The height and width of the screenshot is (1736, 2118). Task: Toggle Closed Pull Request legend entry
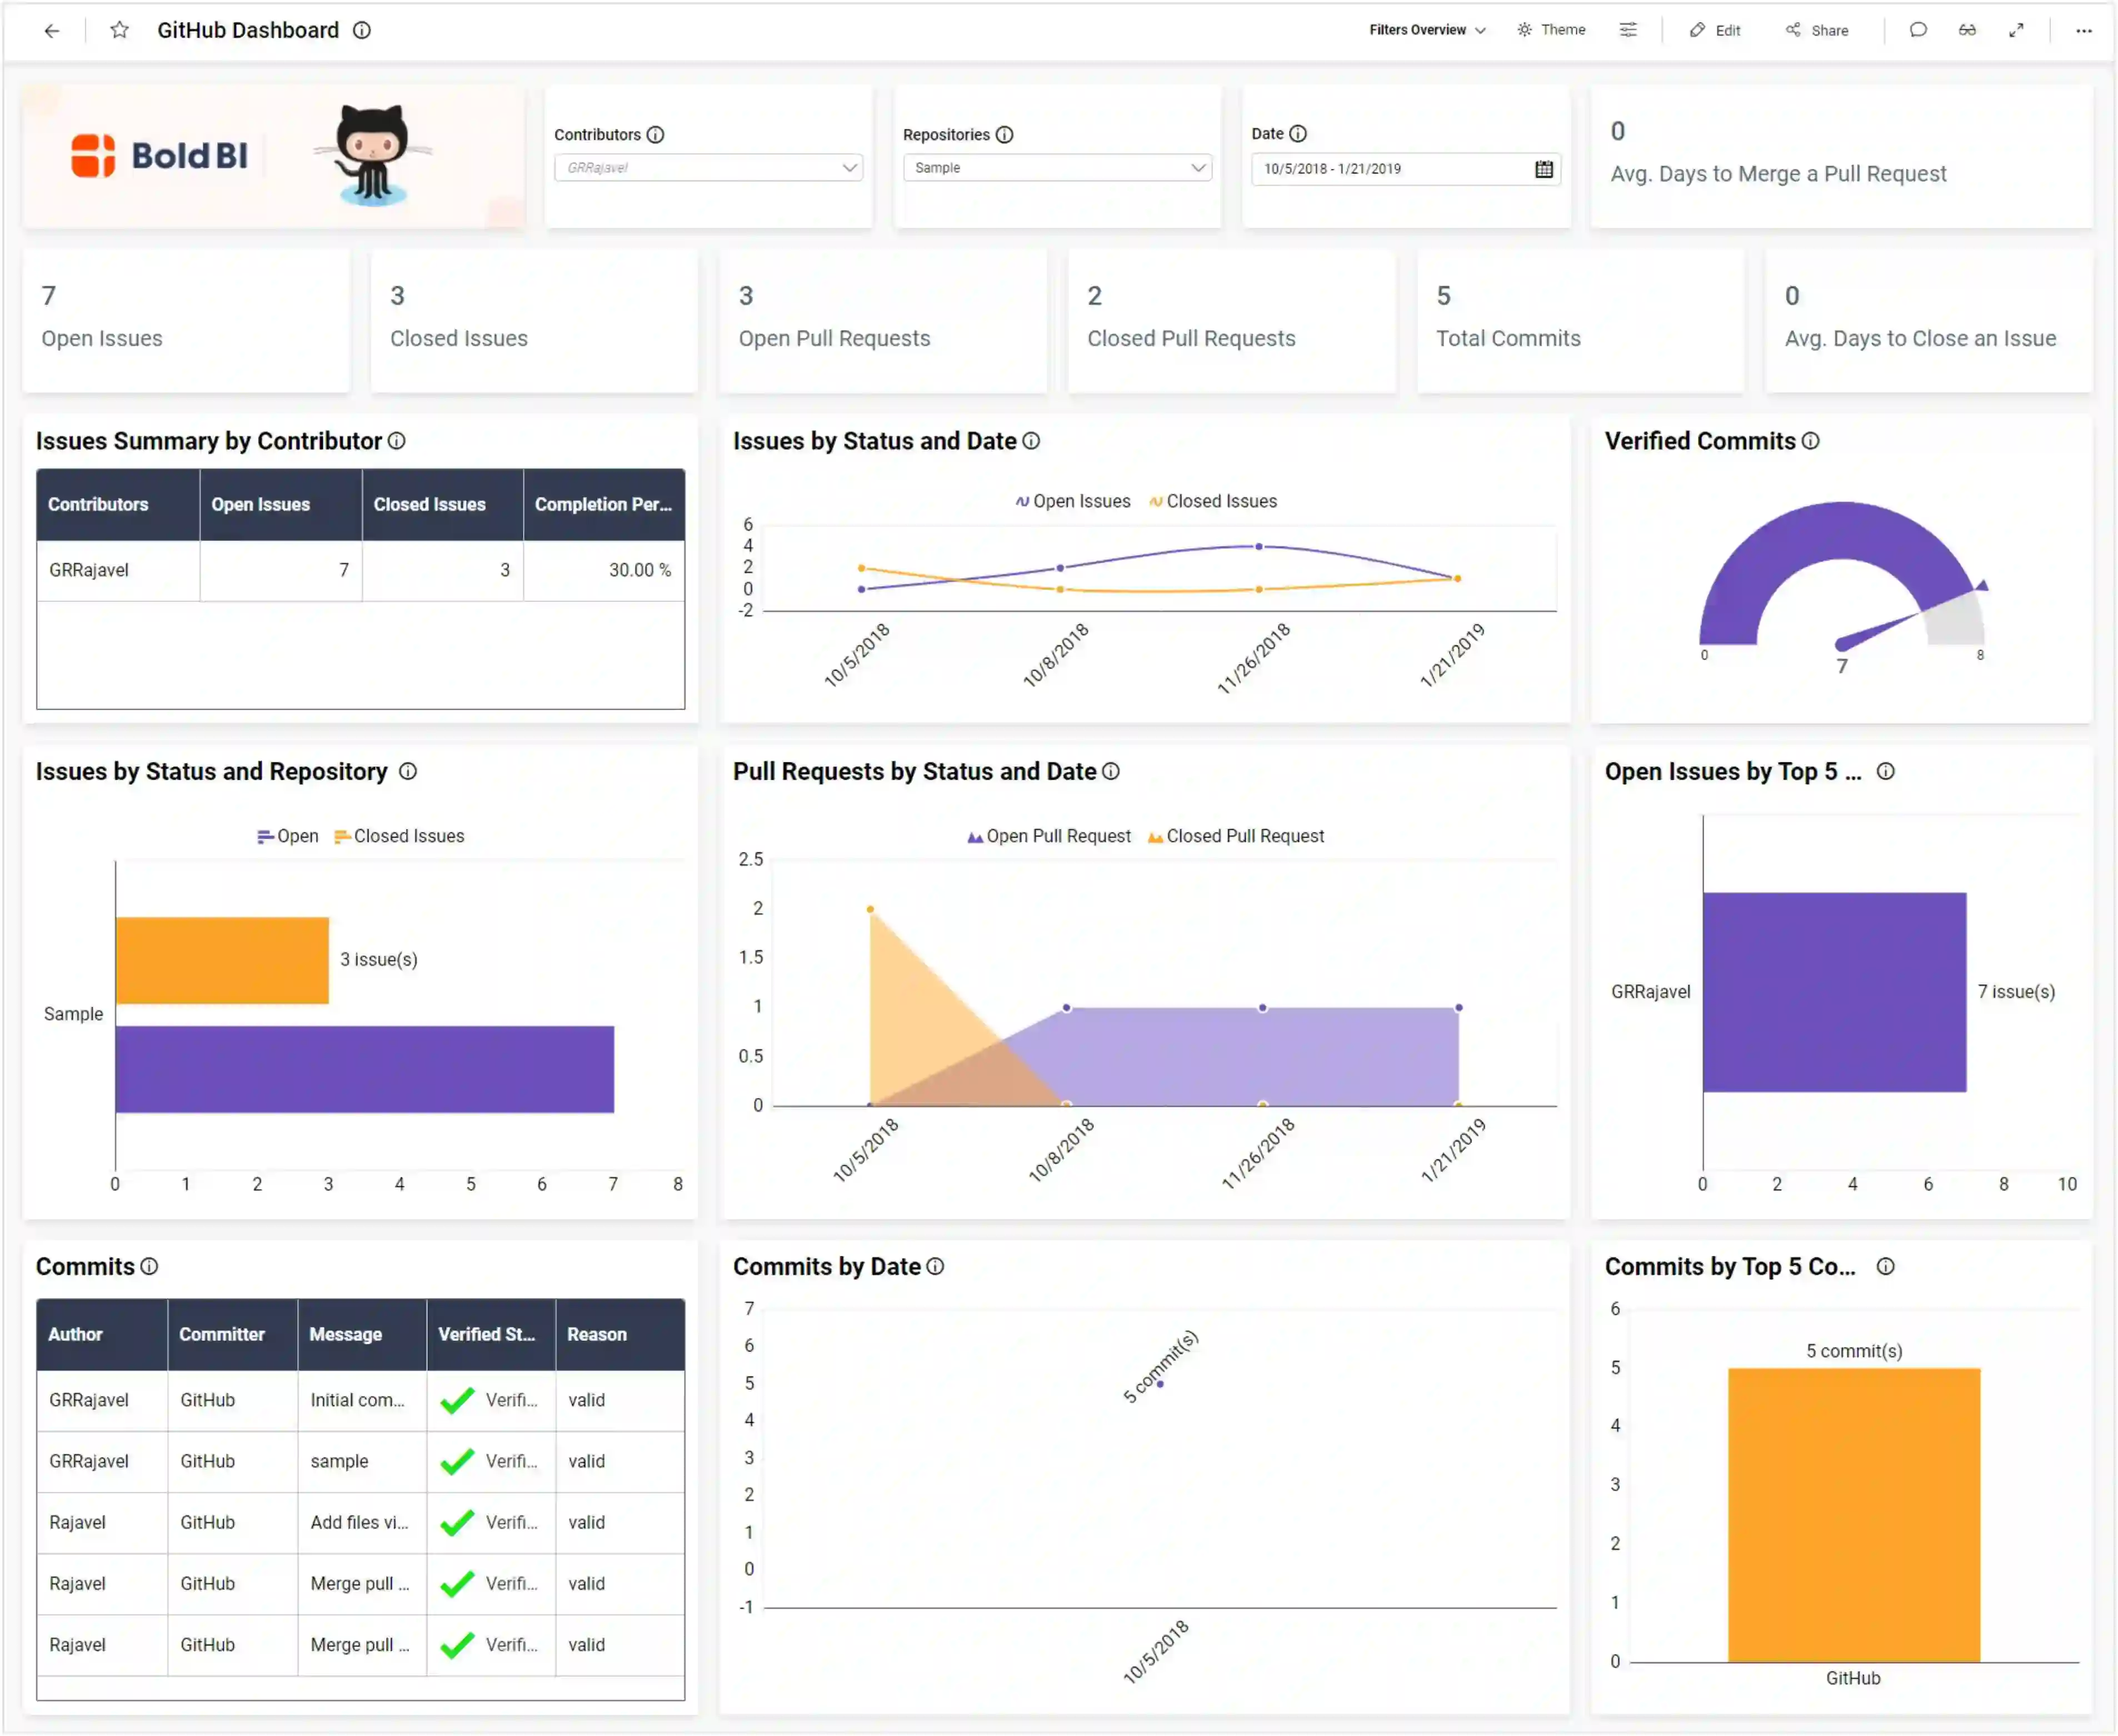point(1235,836)
